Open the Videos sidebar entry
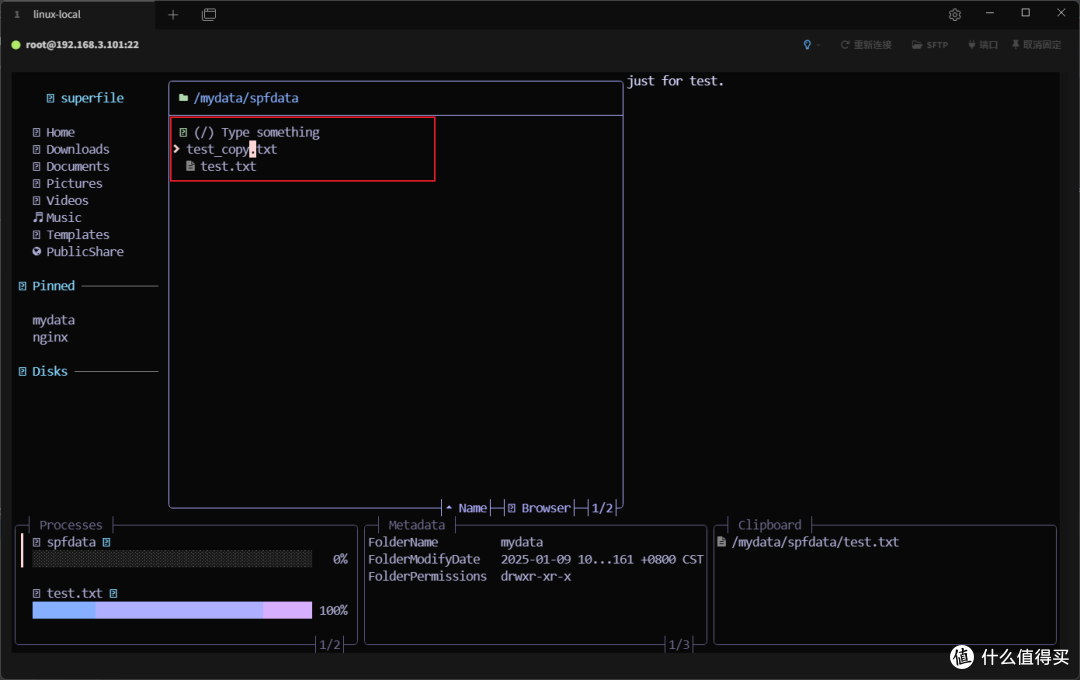This screenshot has width=1080, height=680. click(60, 200)
